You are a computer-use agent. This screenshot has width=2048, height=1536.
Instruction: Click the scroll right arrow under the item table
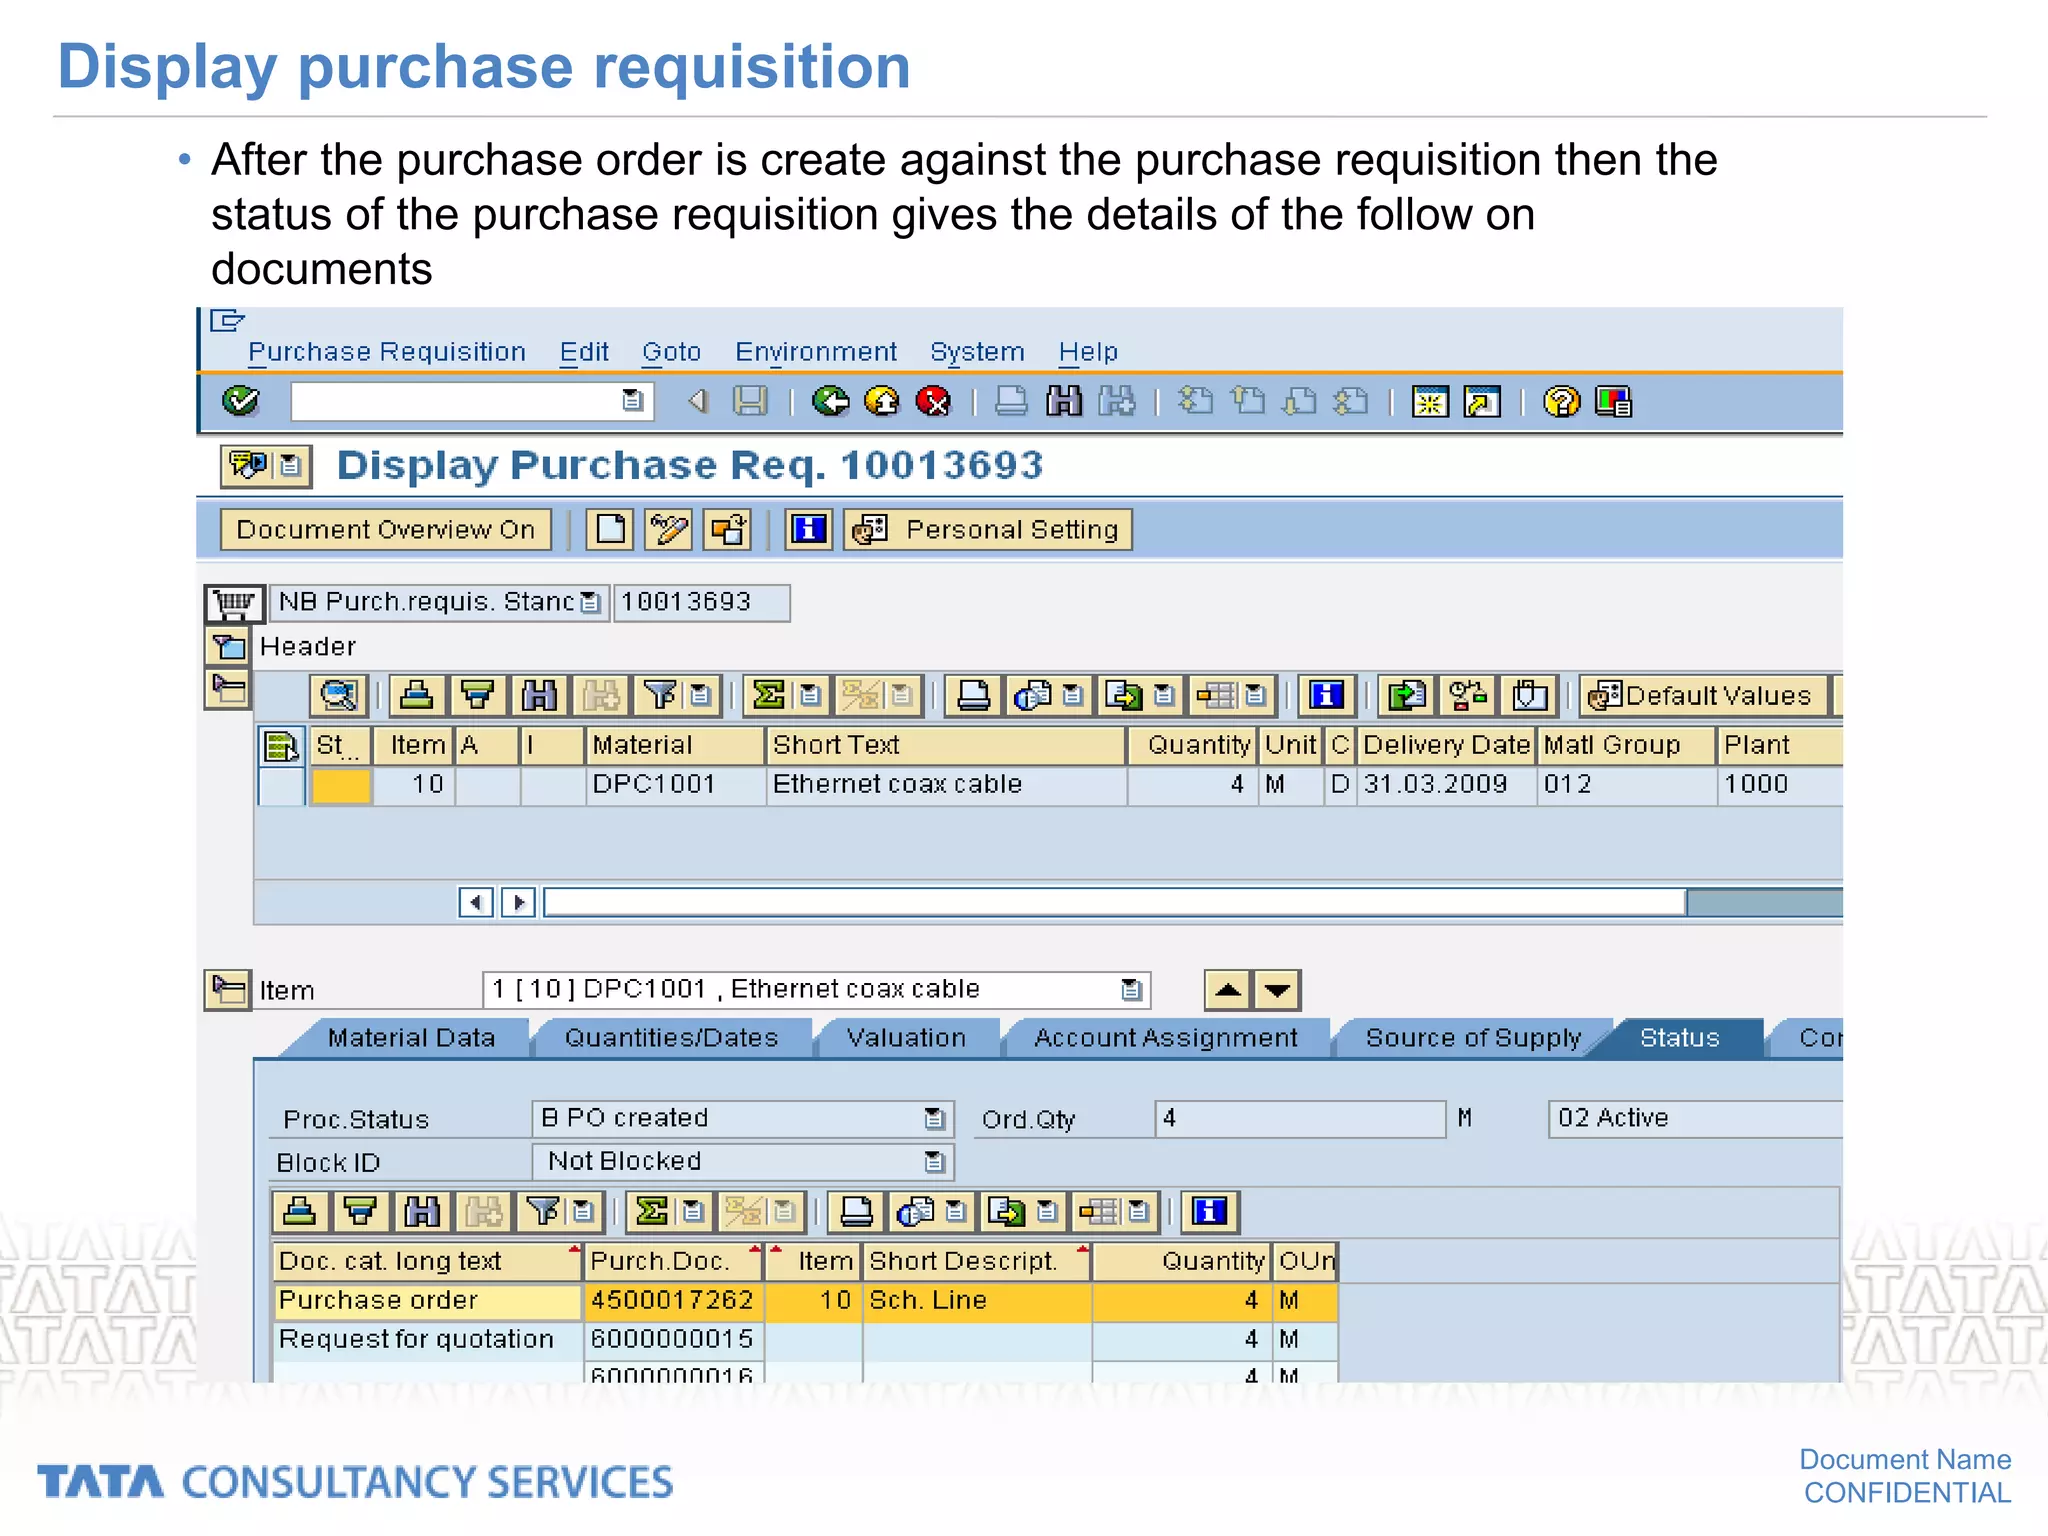point(518,902)
